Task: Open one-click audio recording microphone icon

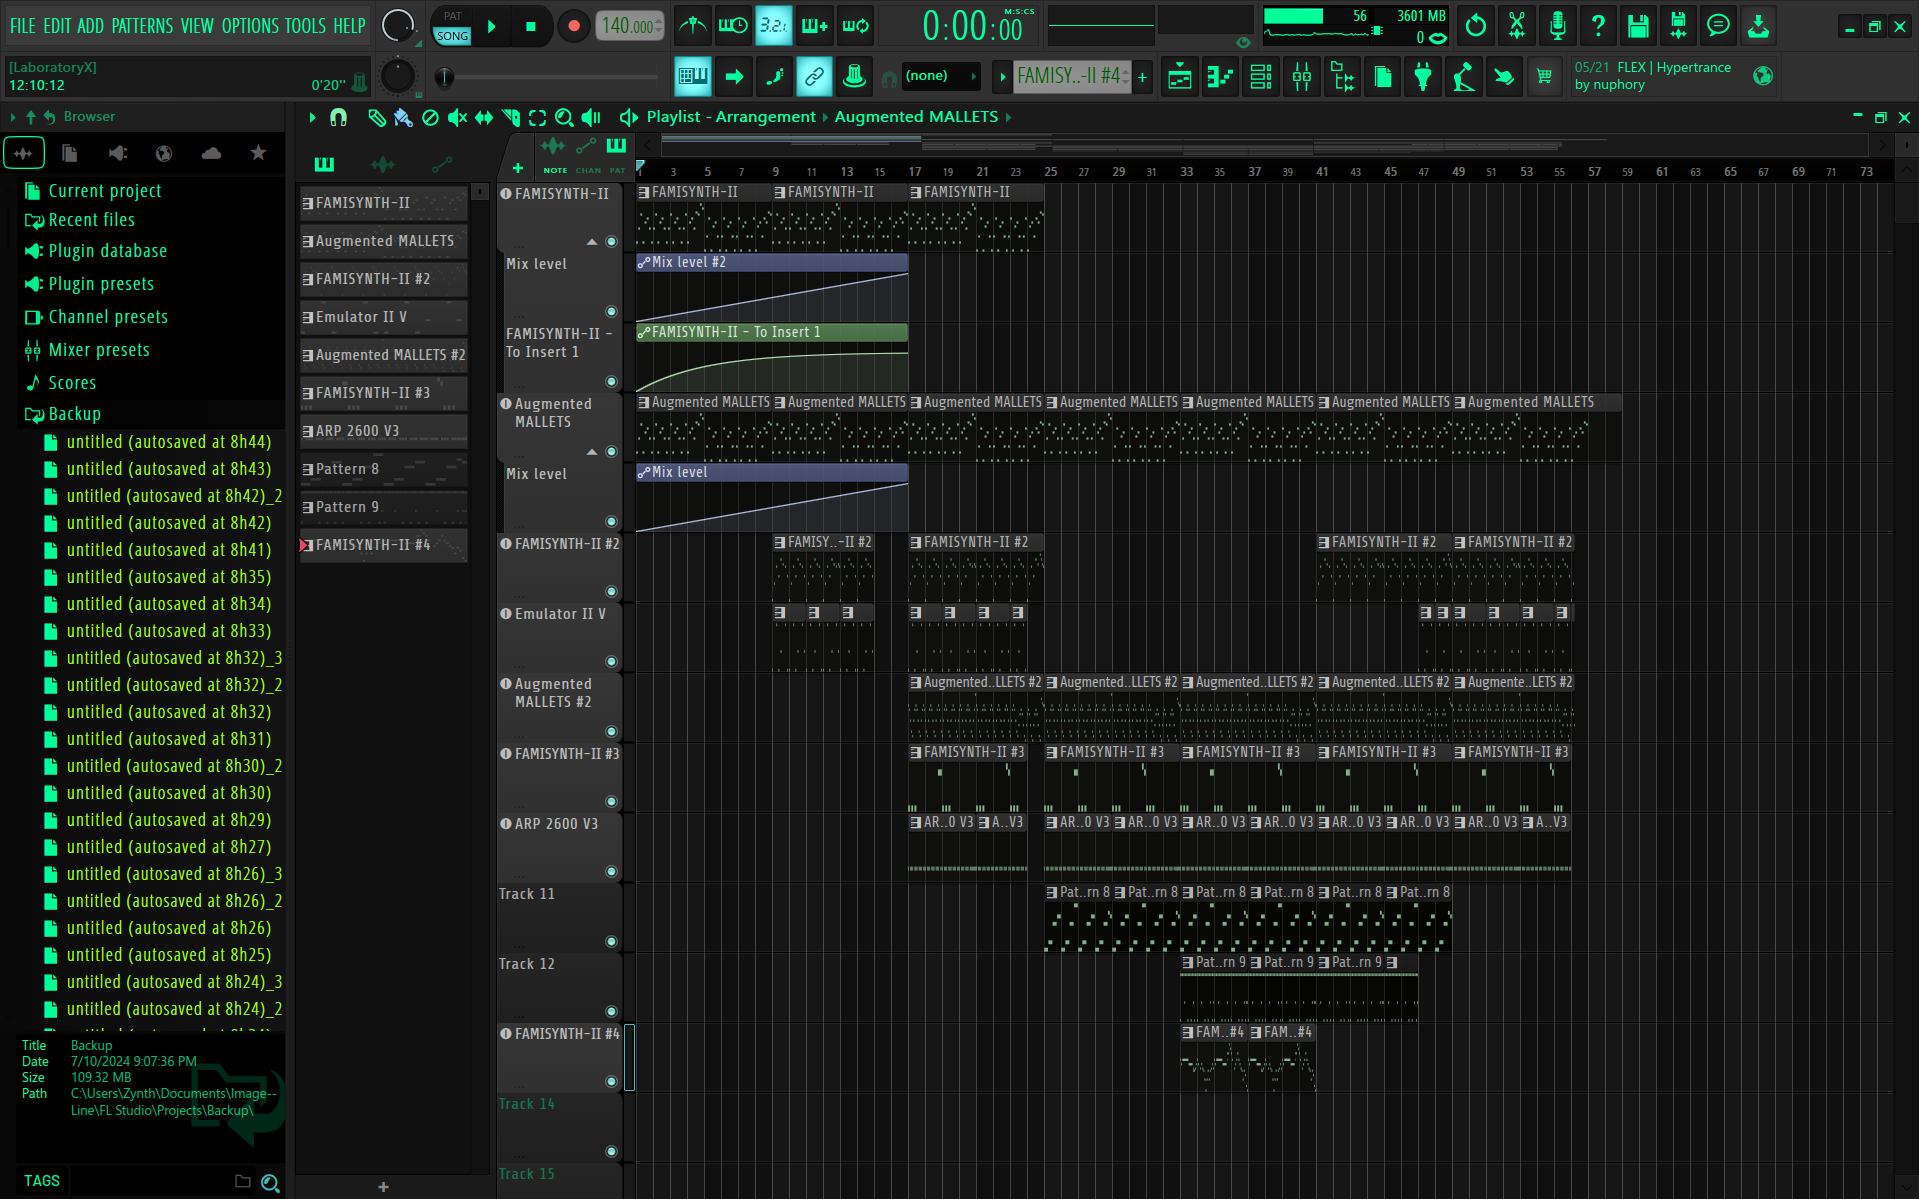Action: click(x=1557, y=26)
